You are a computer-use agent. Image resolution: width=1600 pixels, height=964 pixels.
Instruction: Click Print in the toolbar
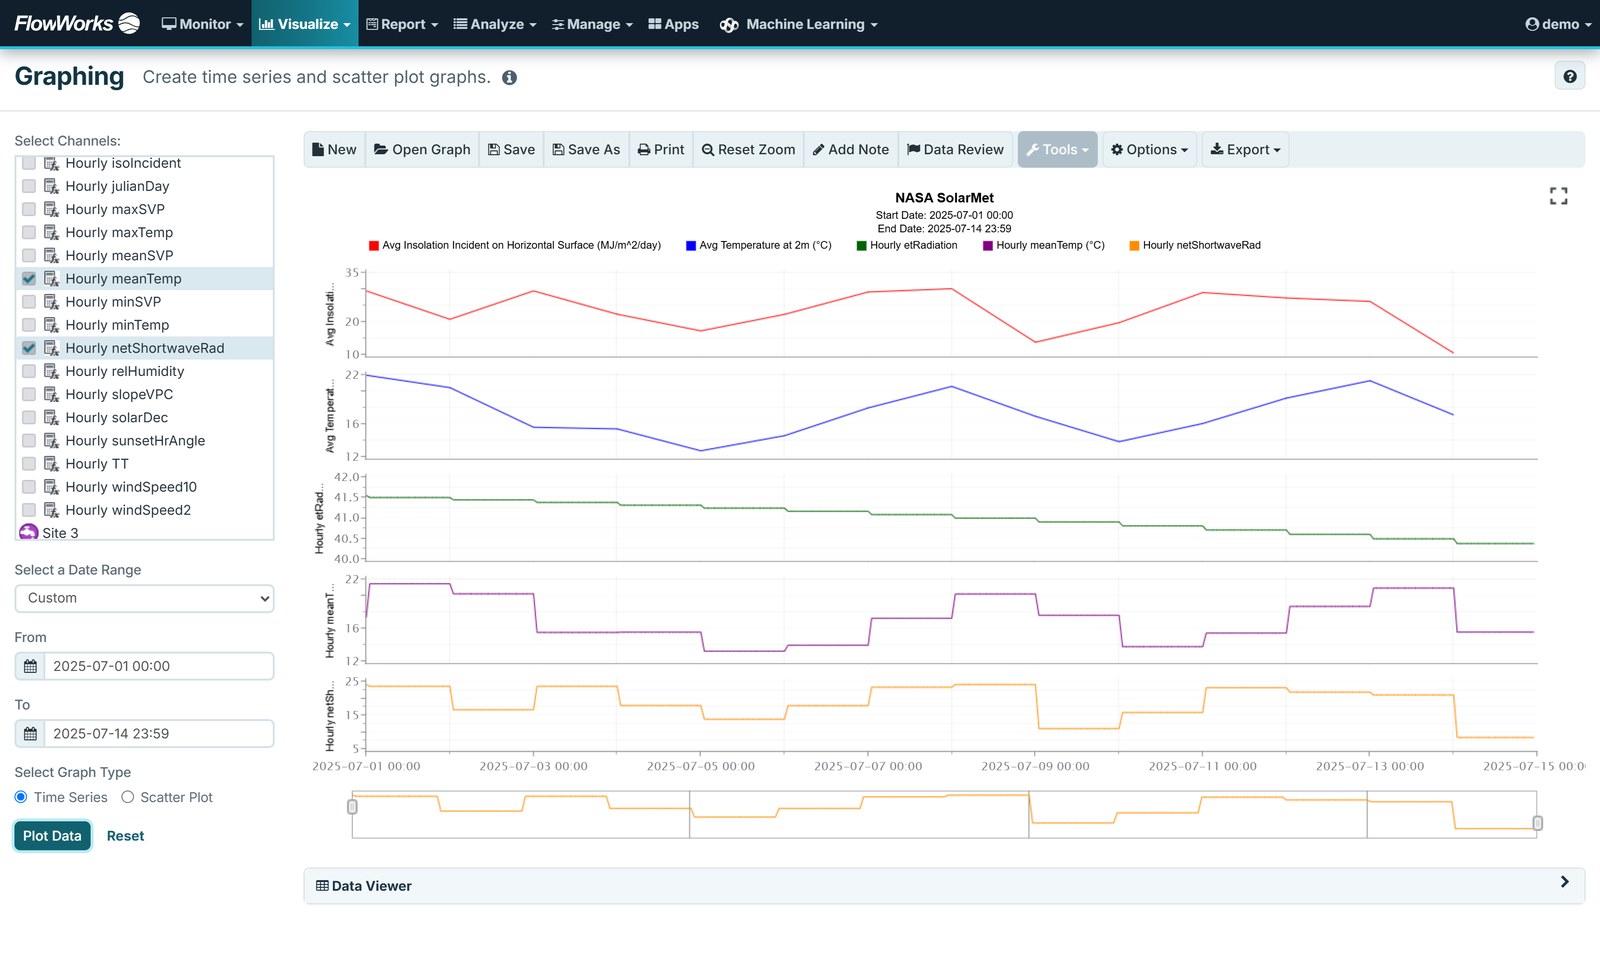pos(661,150)
